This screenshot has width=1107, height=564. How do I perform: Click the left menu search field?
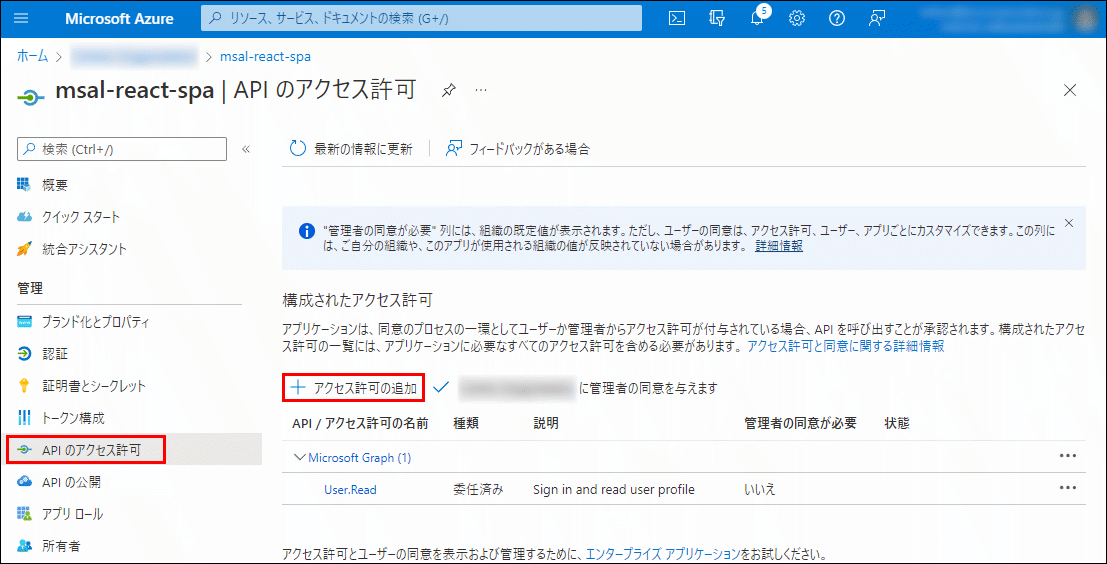(121, 149)
